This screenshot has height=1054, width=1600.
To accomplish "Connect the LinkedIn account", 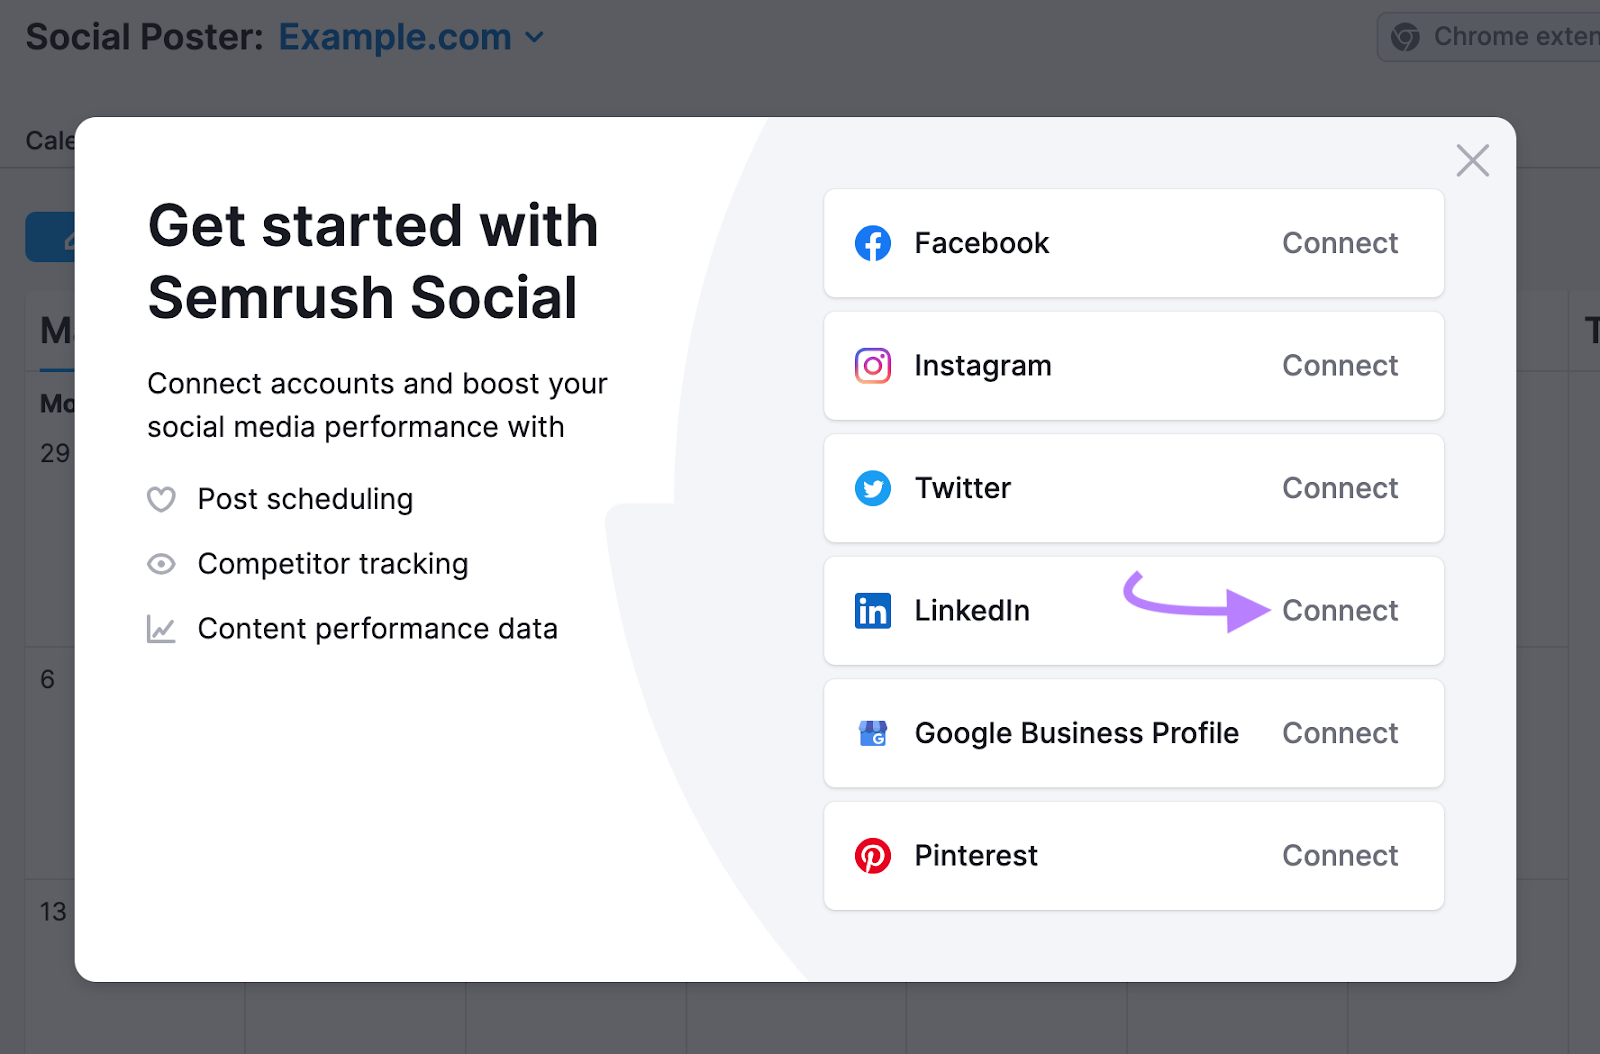I will coord(1339,610).
